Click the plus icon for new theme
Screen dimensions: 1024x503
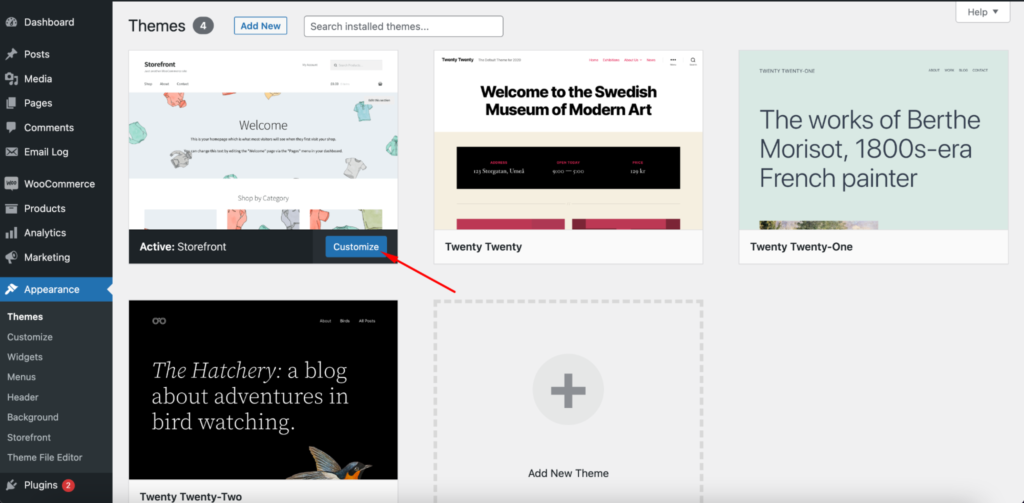[x=568, y=389]
